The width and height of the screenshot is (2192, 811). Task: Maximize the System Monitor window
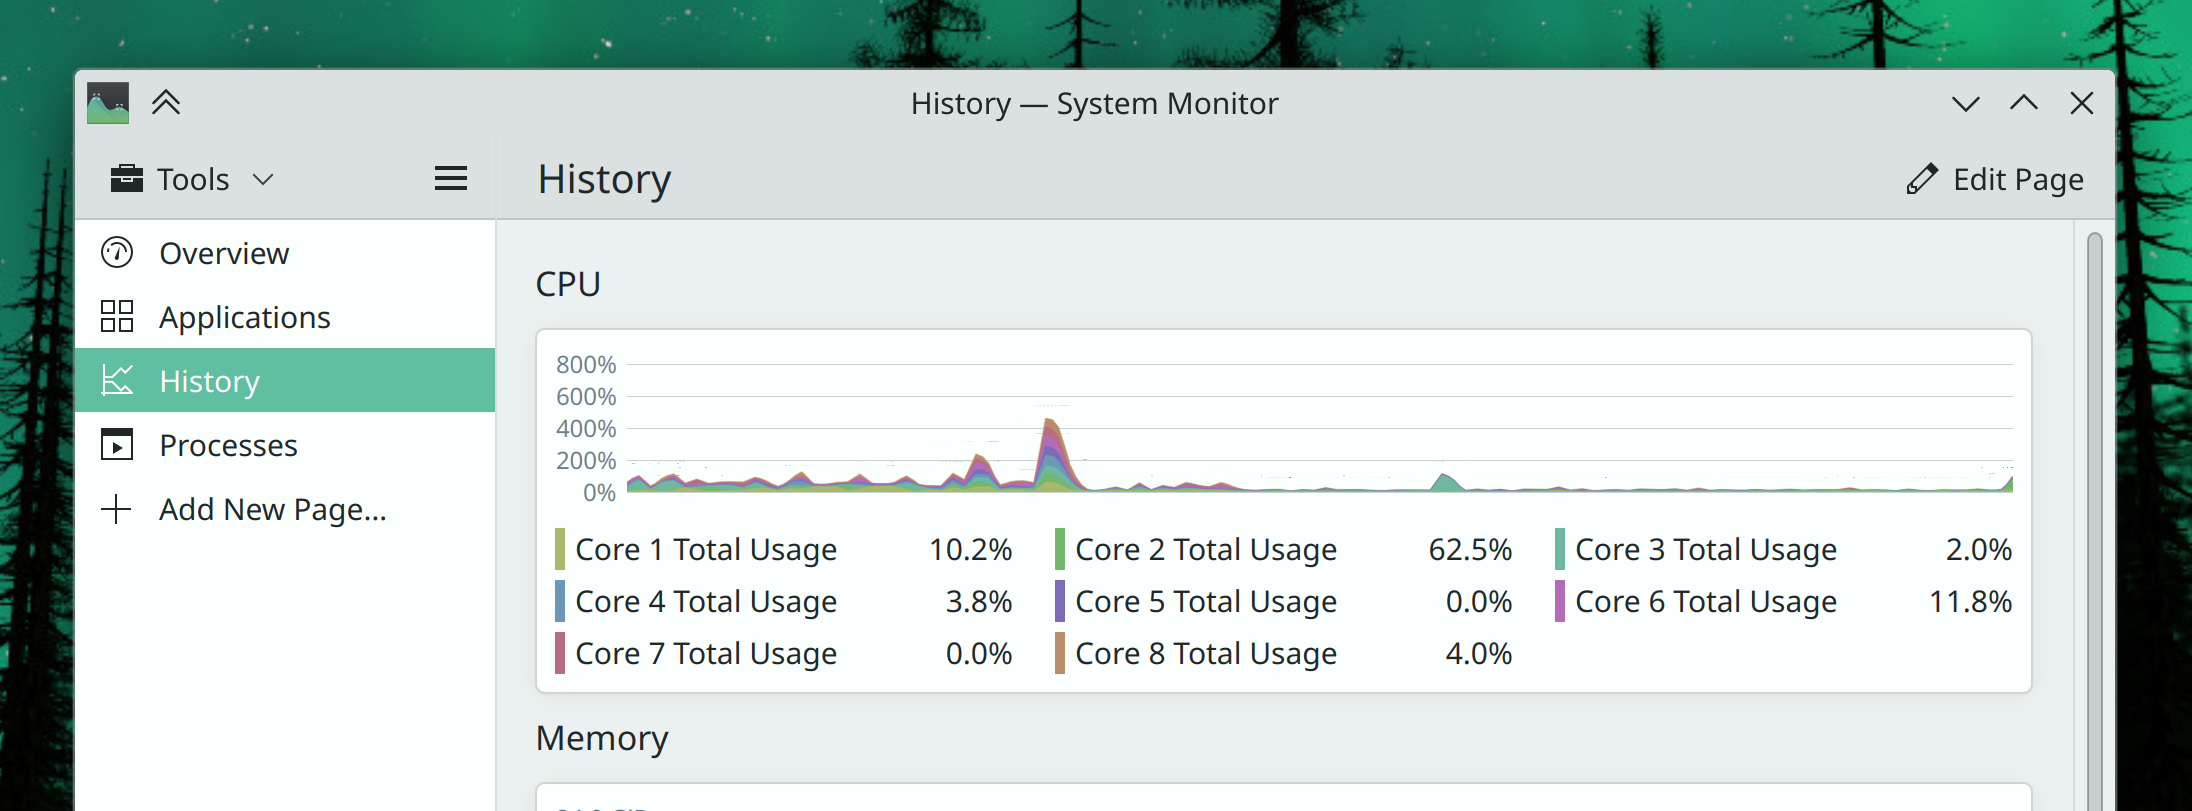[2023, 103]
